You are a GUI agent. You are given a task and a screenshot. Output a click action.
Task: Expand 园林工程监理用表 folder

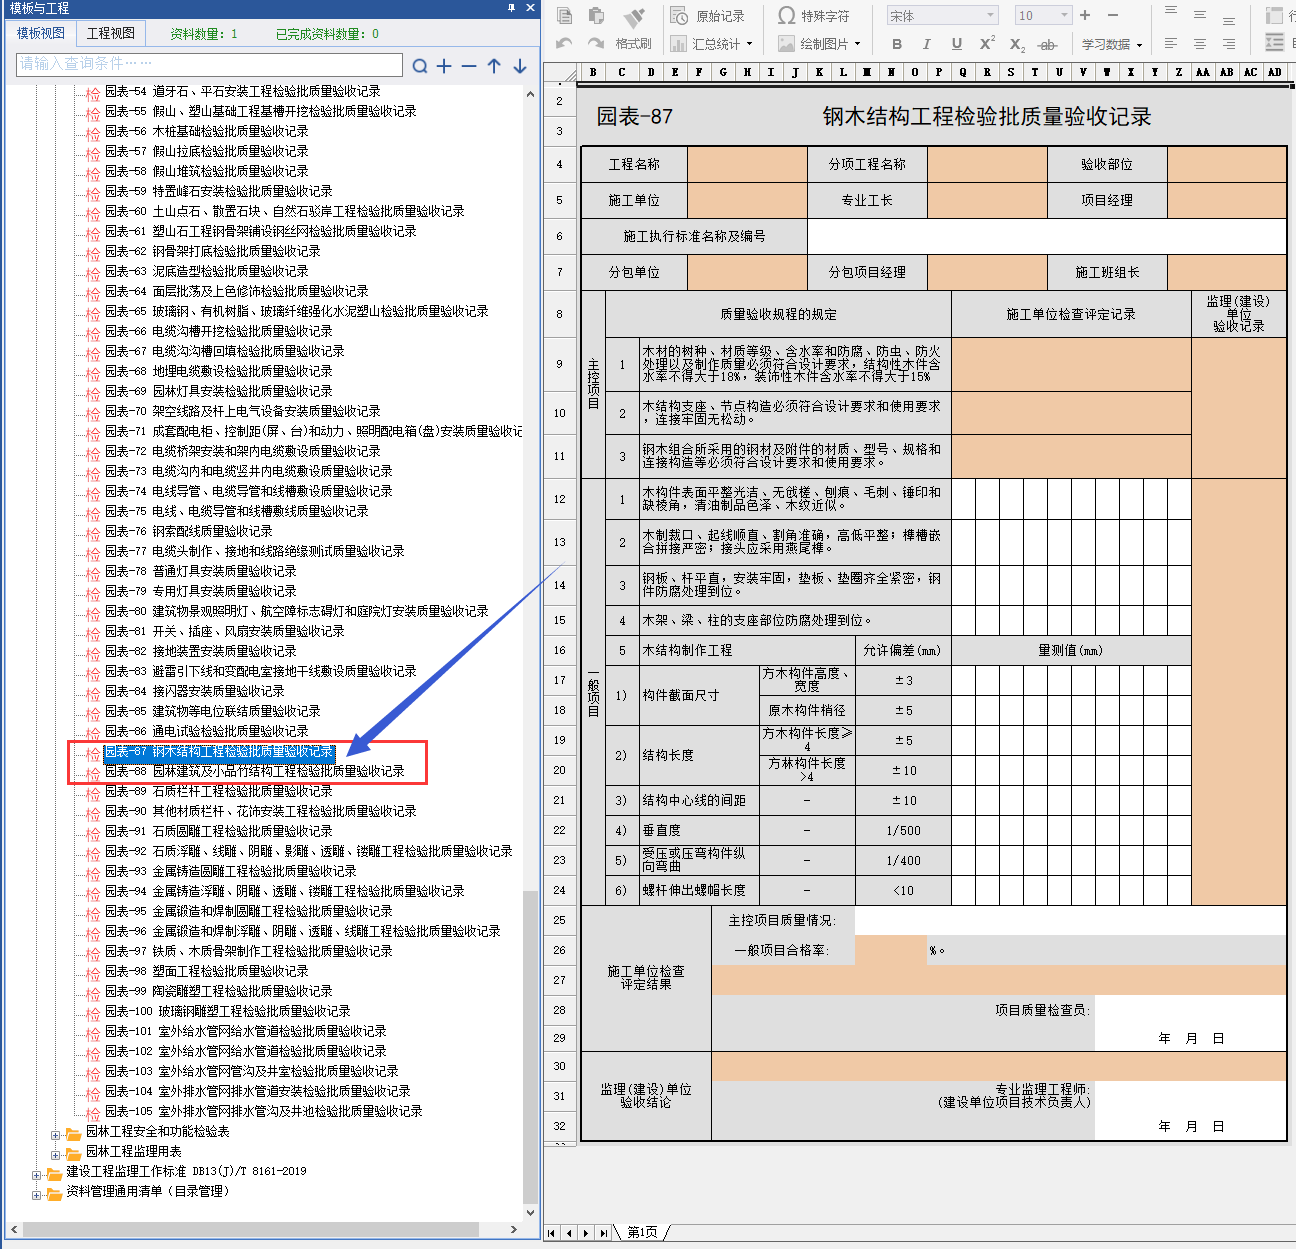tap(56, 1154)
